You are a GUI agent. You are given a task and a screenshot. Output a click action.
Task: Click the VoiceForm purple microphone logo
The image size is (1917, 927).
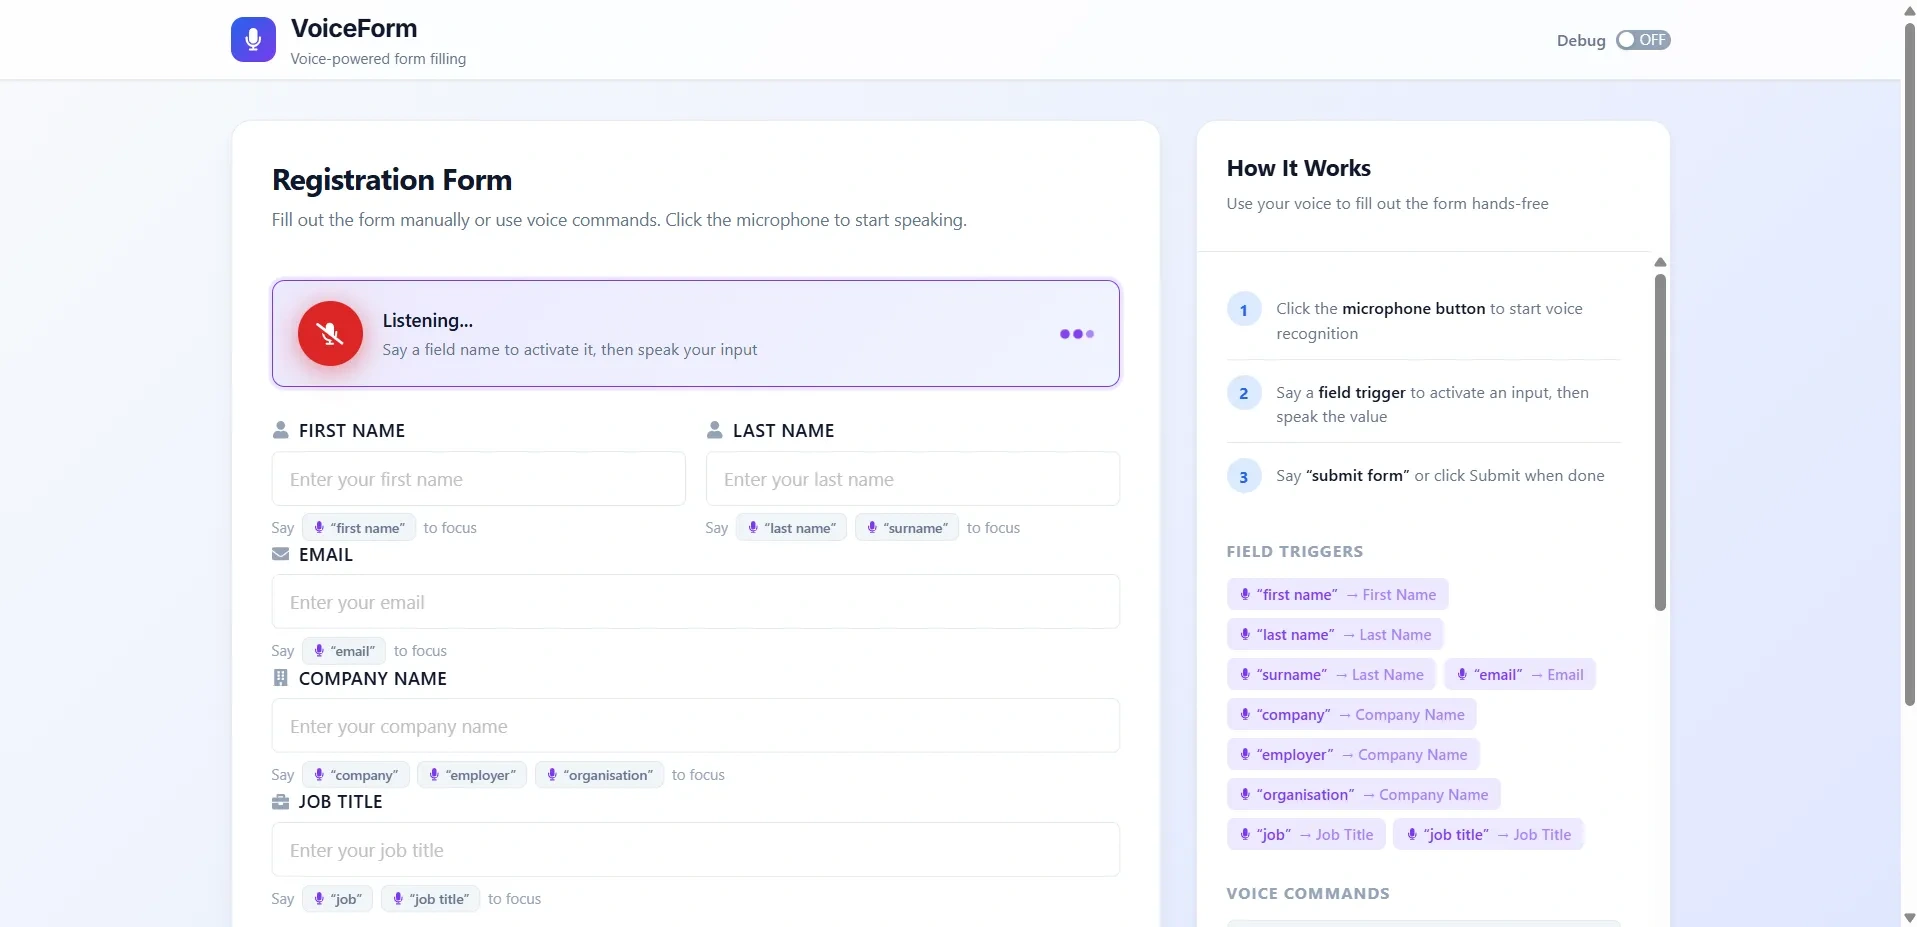253,40
